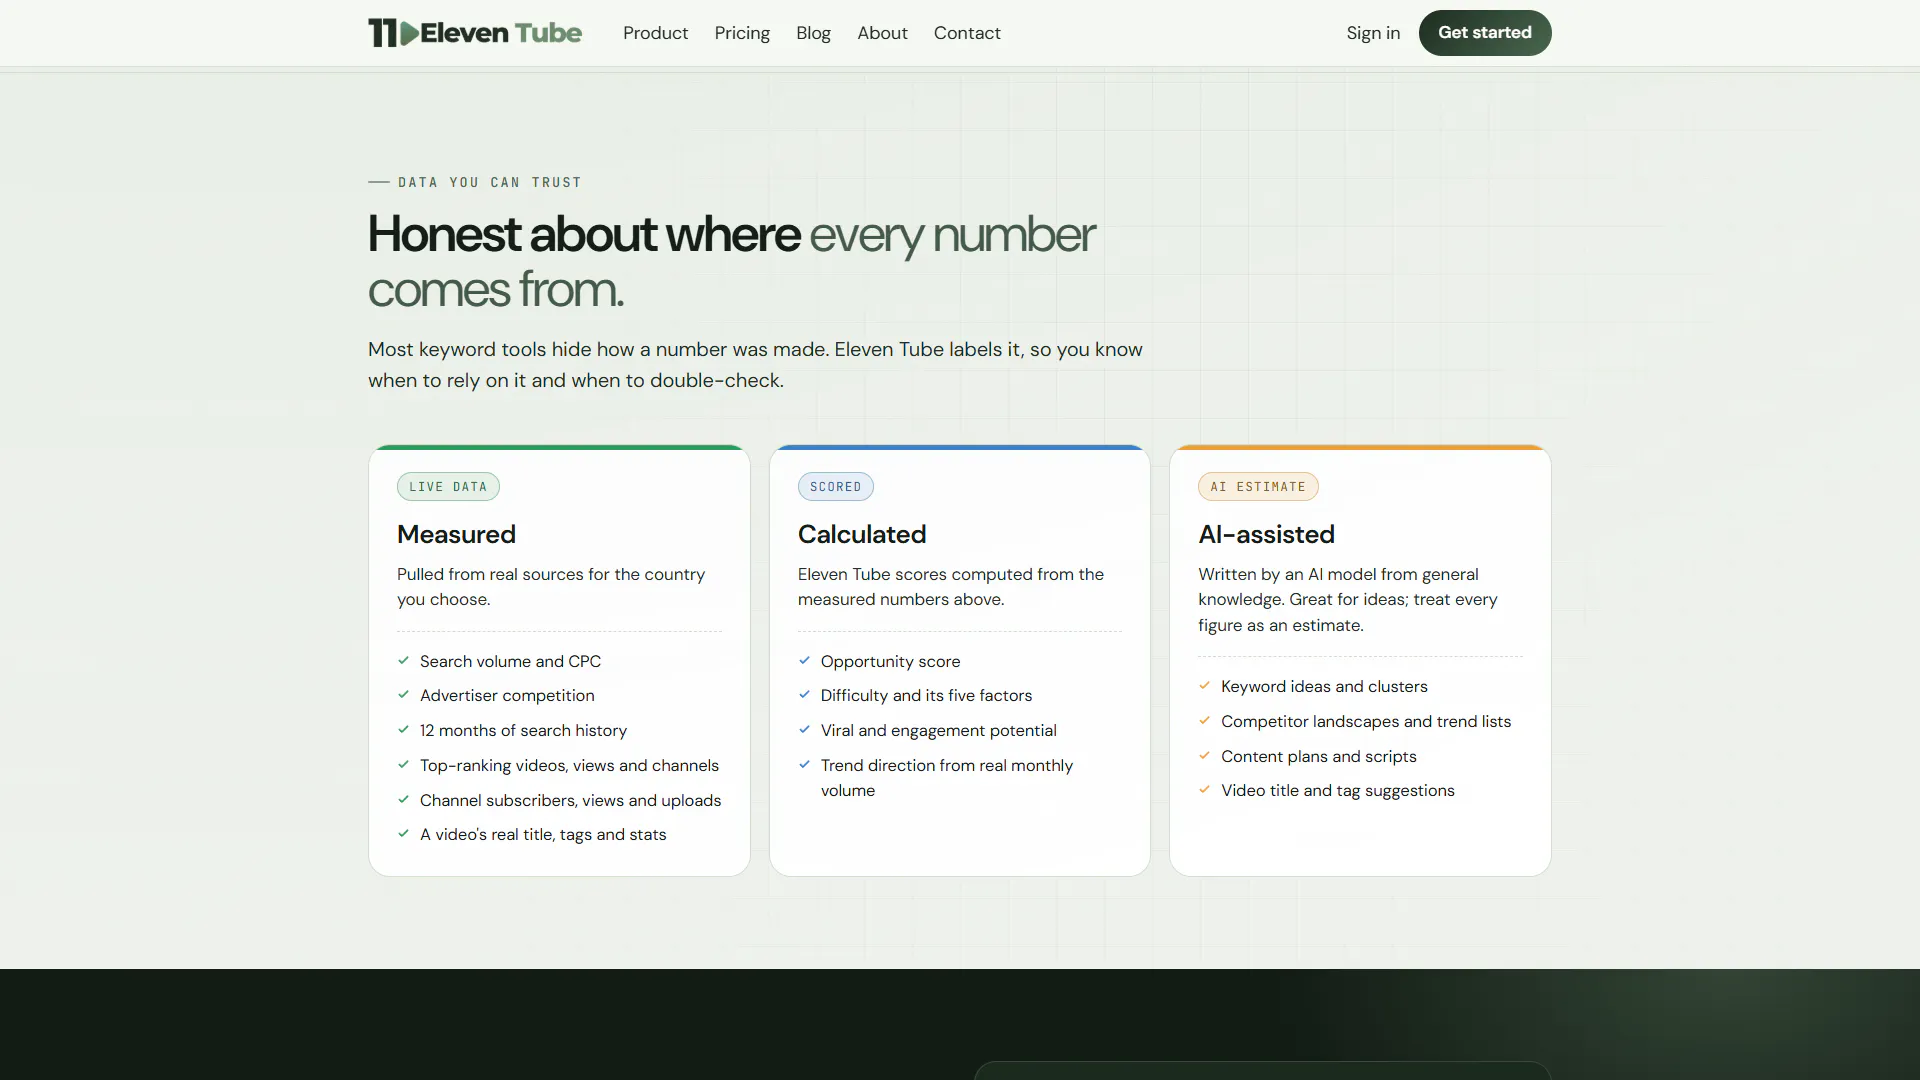Click checkmark beside Viral and engagement potential

coord(804,729)
